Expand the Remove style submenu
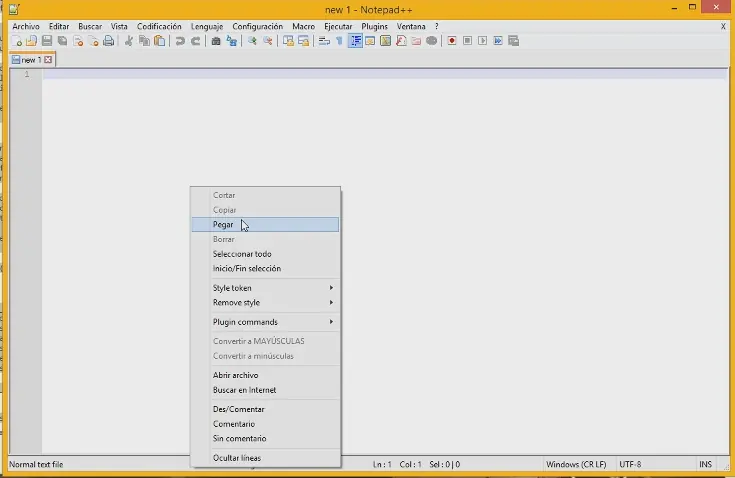This screenshot has height=478, width=735. (265, 303)
